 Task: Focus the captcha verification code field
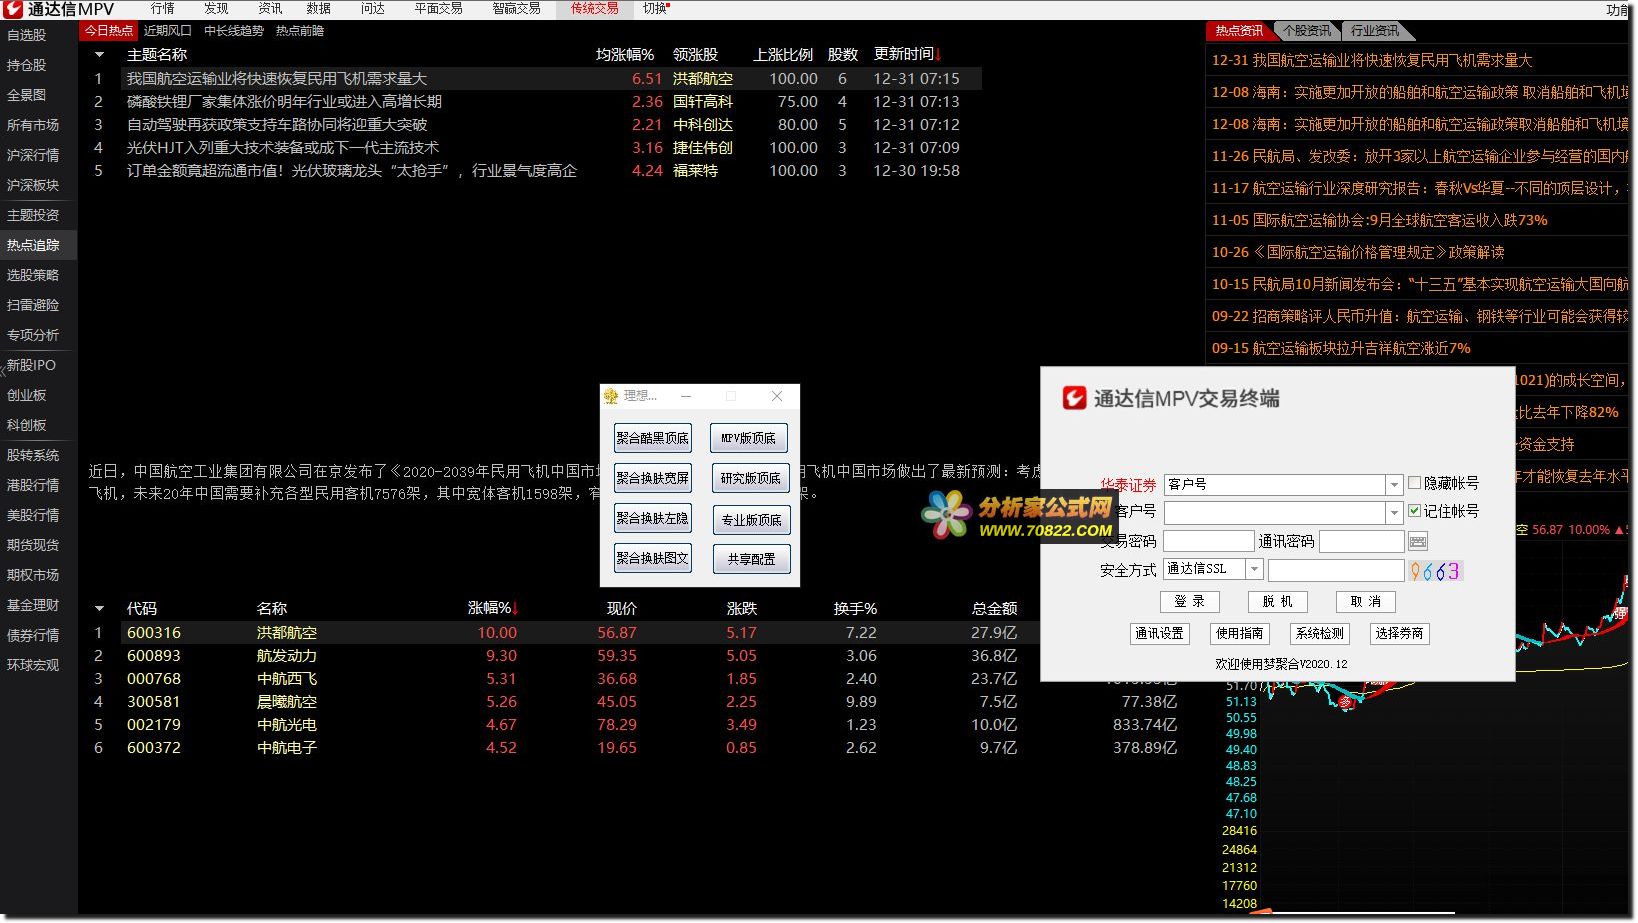(x=1336, y=570)
